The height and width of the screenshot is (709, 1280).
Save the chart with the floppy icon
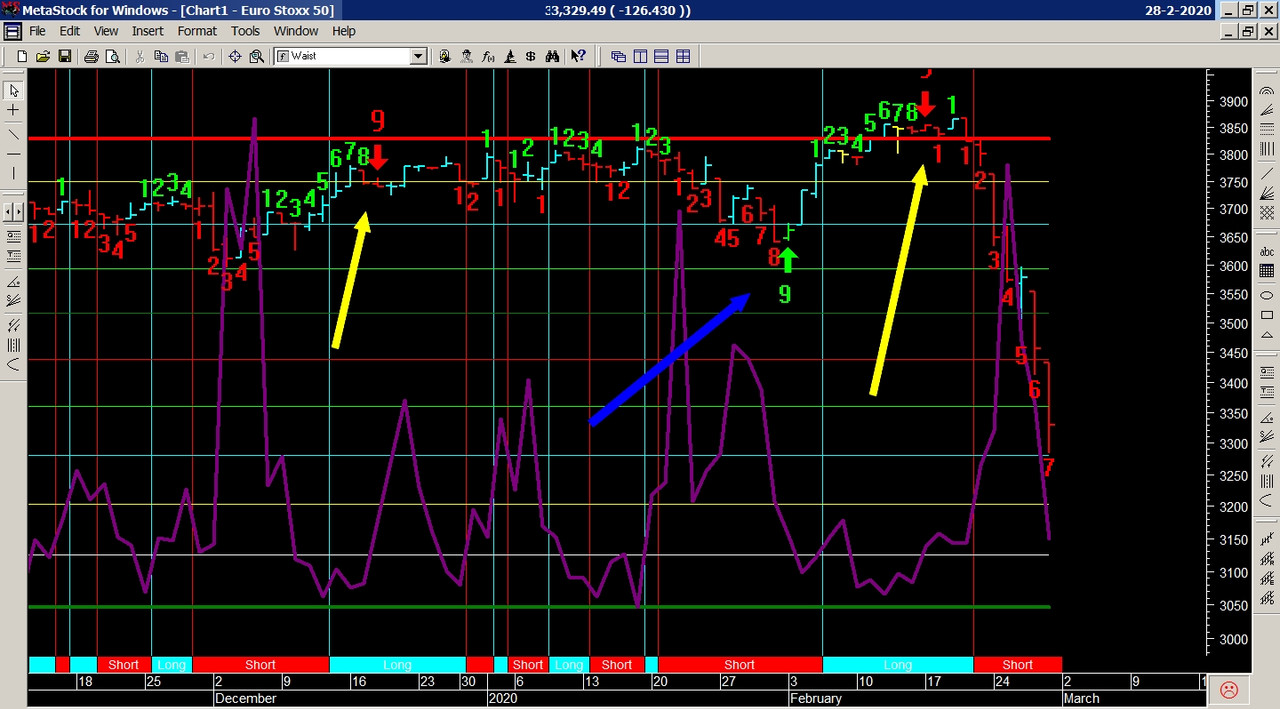coord(65,56)
